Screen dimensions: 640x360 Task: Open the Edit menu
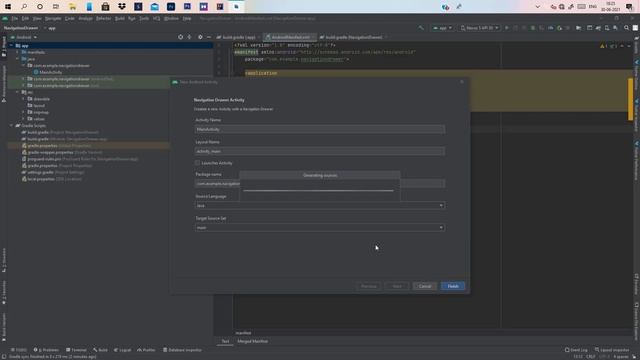click(25, 18)
